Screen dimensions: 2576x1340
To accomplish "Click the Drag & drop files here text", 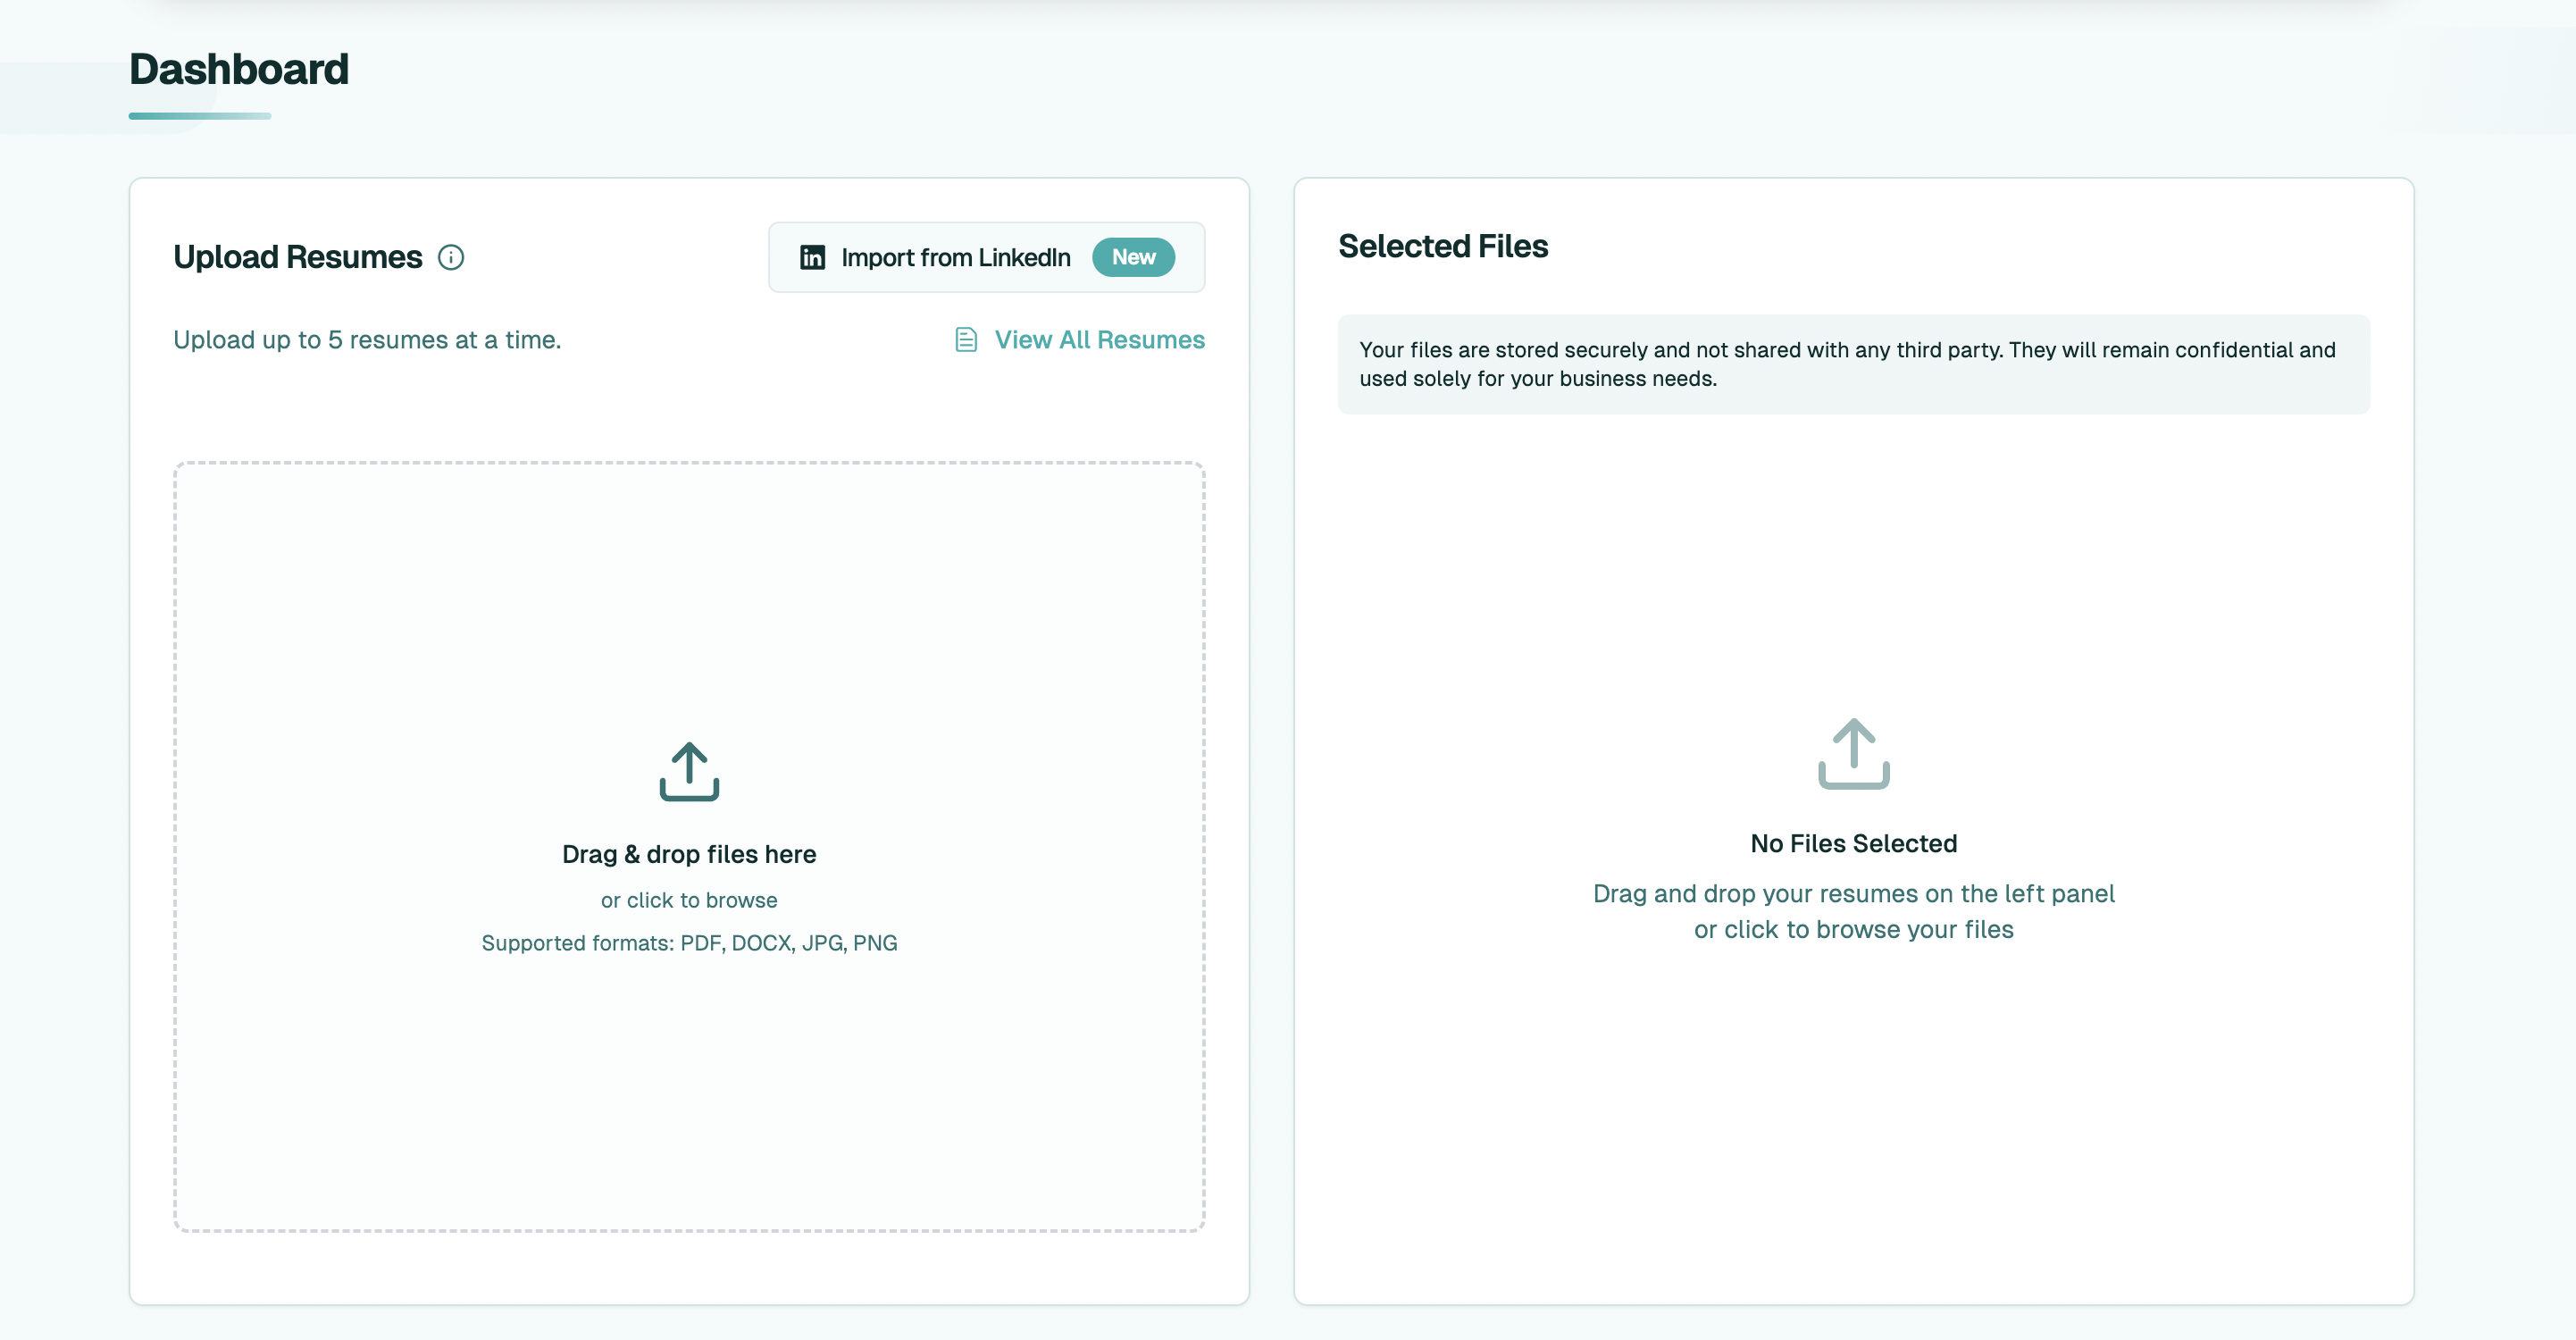I will click(689, 854).
